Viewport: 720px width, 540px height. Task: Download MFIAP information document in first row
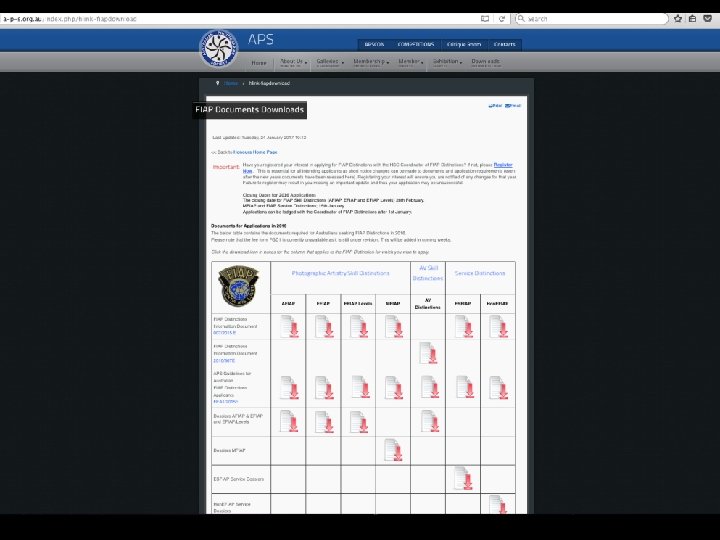[x=394, y=326]
